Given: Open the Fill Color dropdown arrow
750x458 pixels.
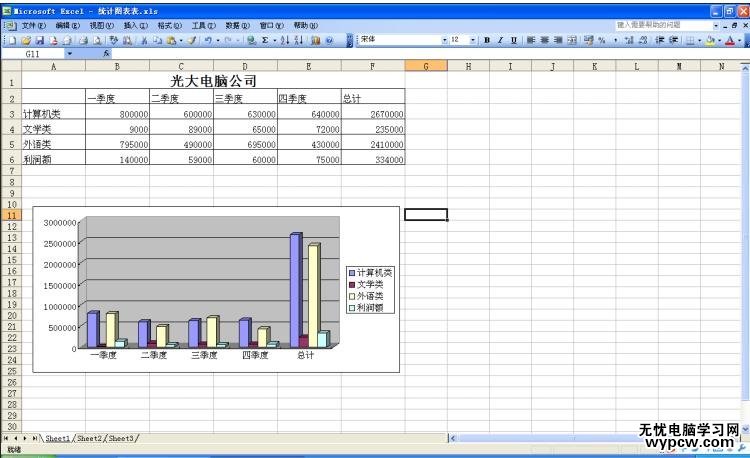Looking at the screenshot, I should click(719, 40).
